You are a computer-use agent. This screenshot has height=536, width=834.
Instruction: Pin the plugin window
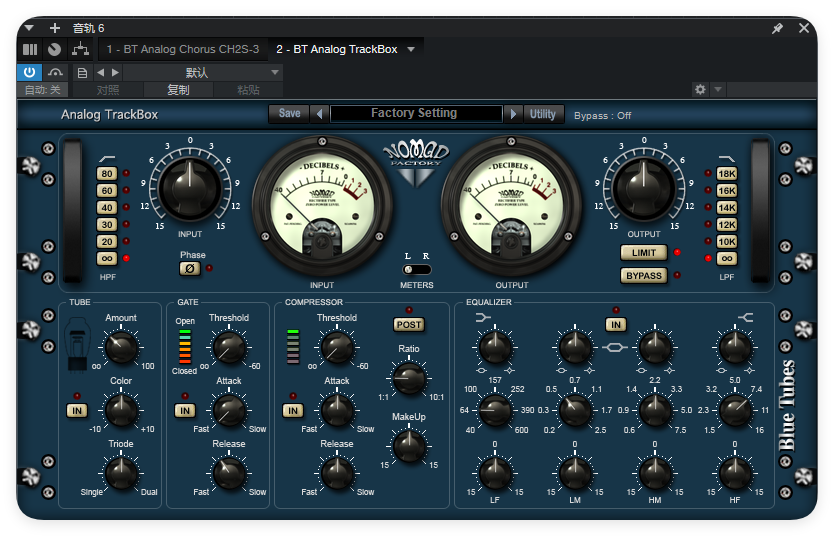point(777,28)
